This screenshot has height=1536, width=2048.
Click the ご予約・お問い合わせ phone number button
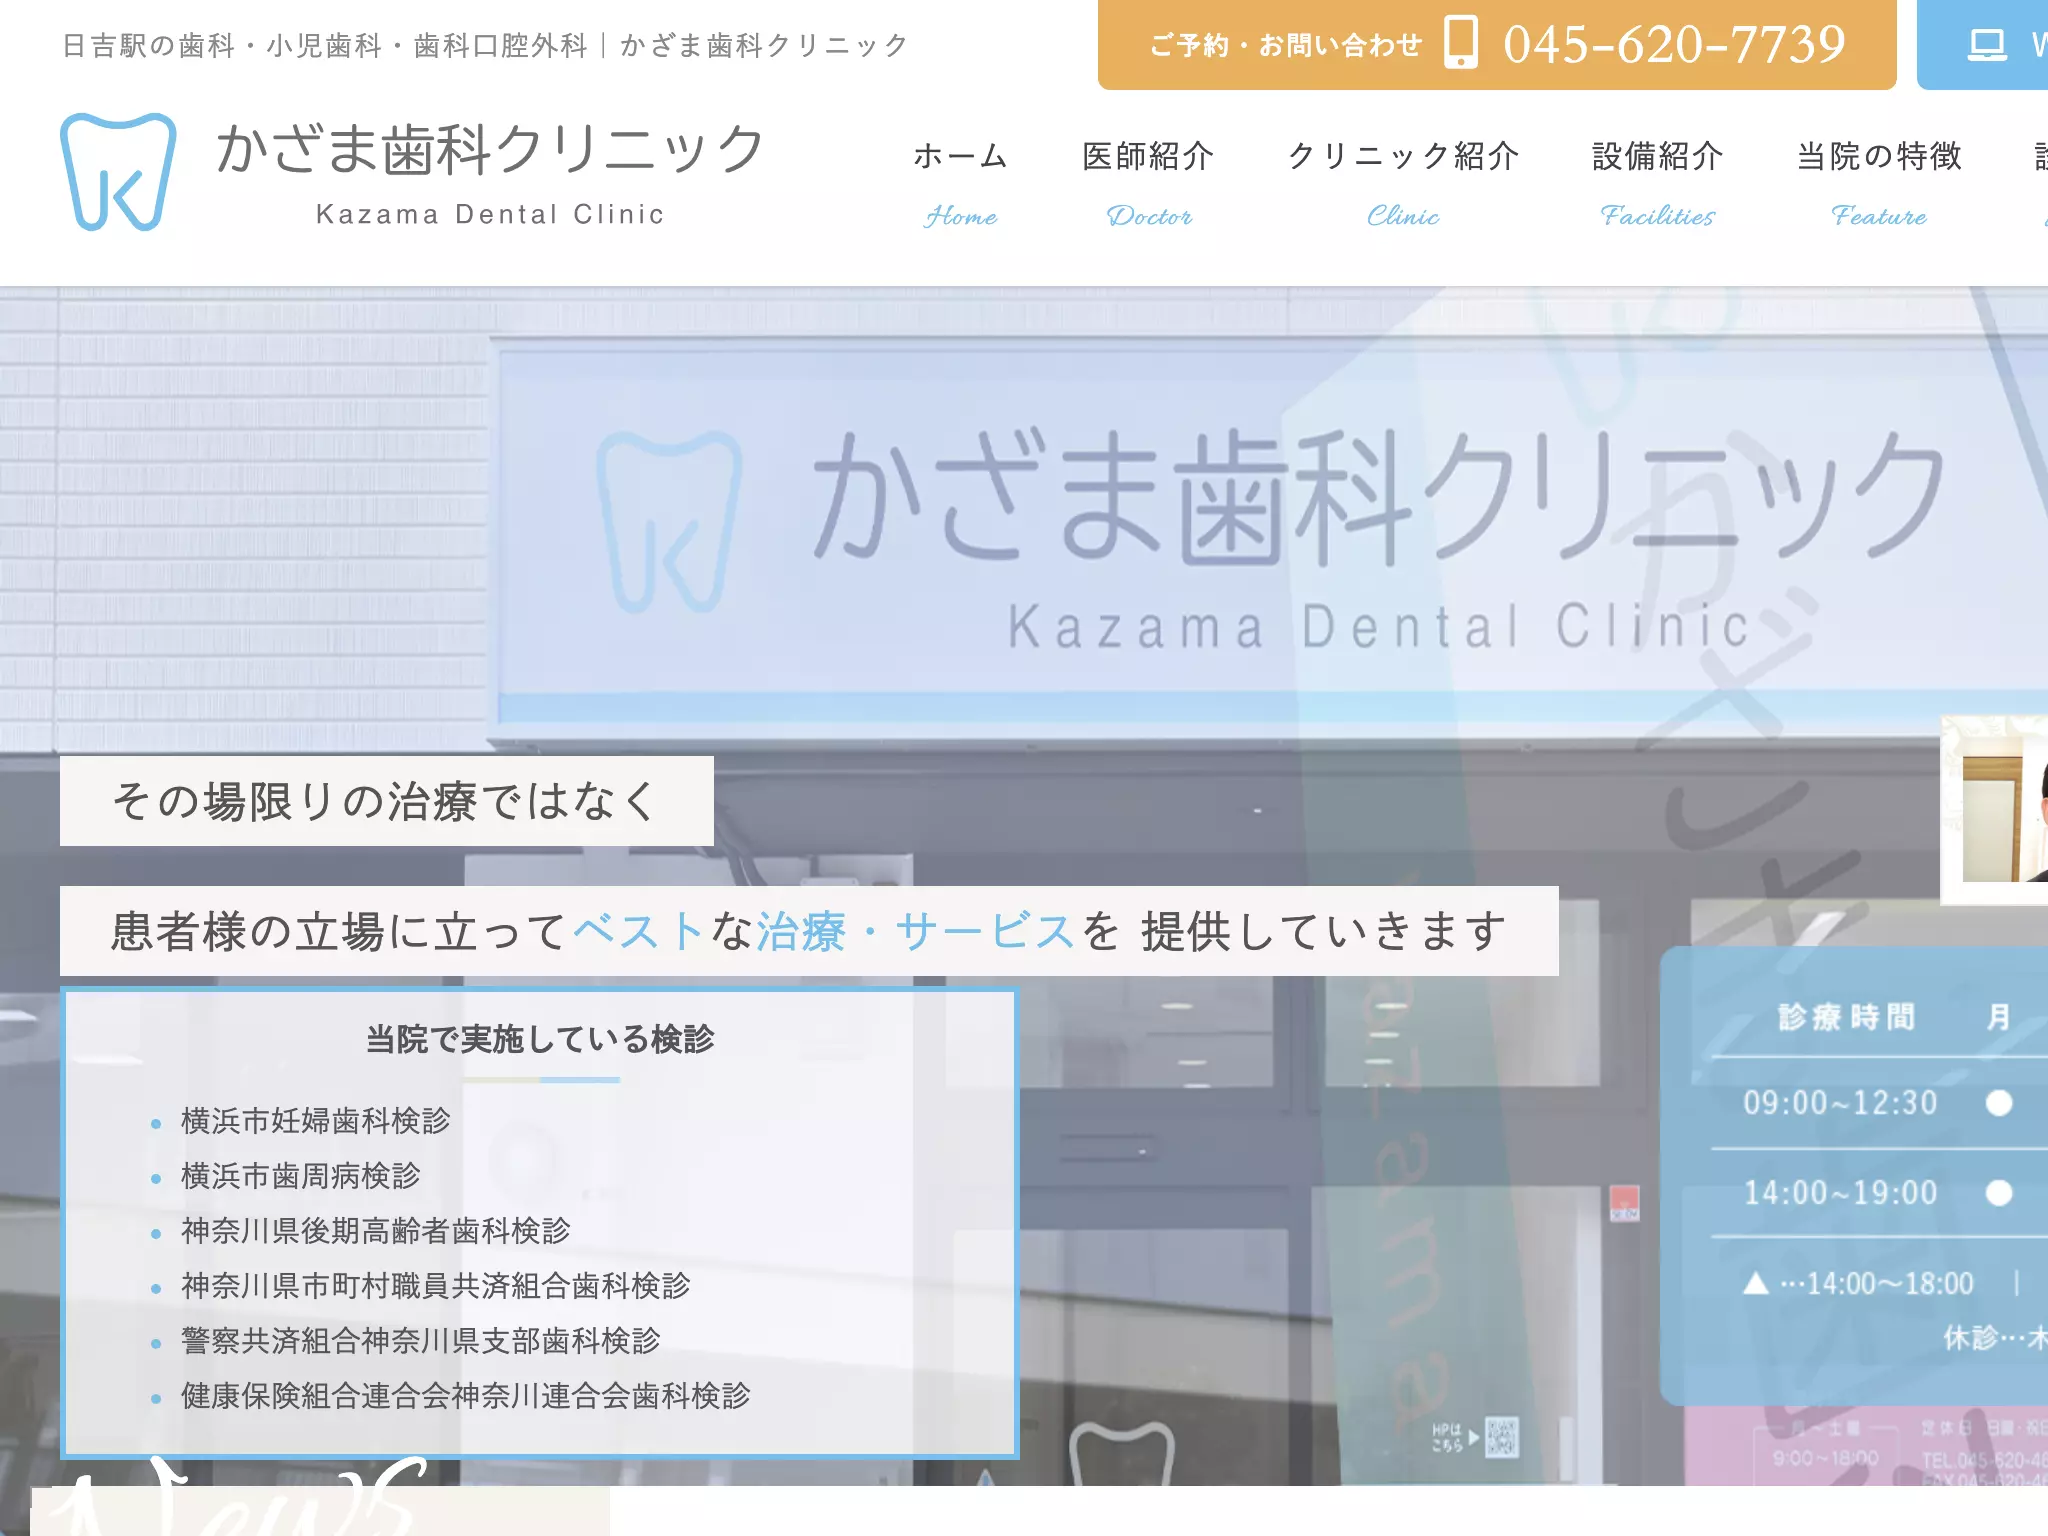1497,44
